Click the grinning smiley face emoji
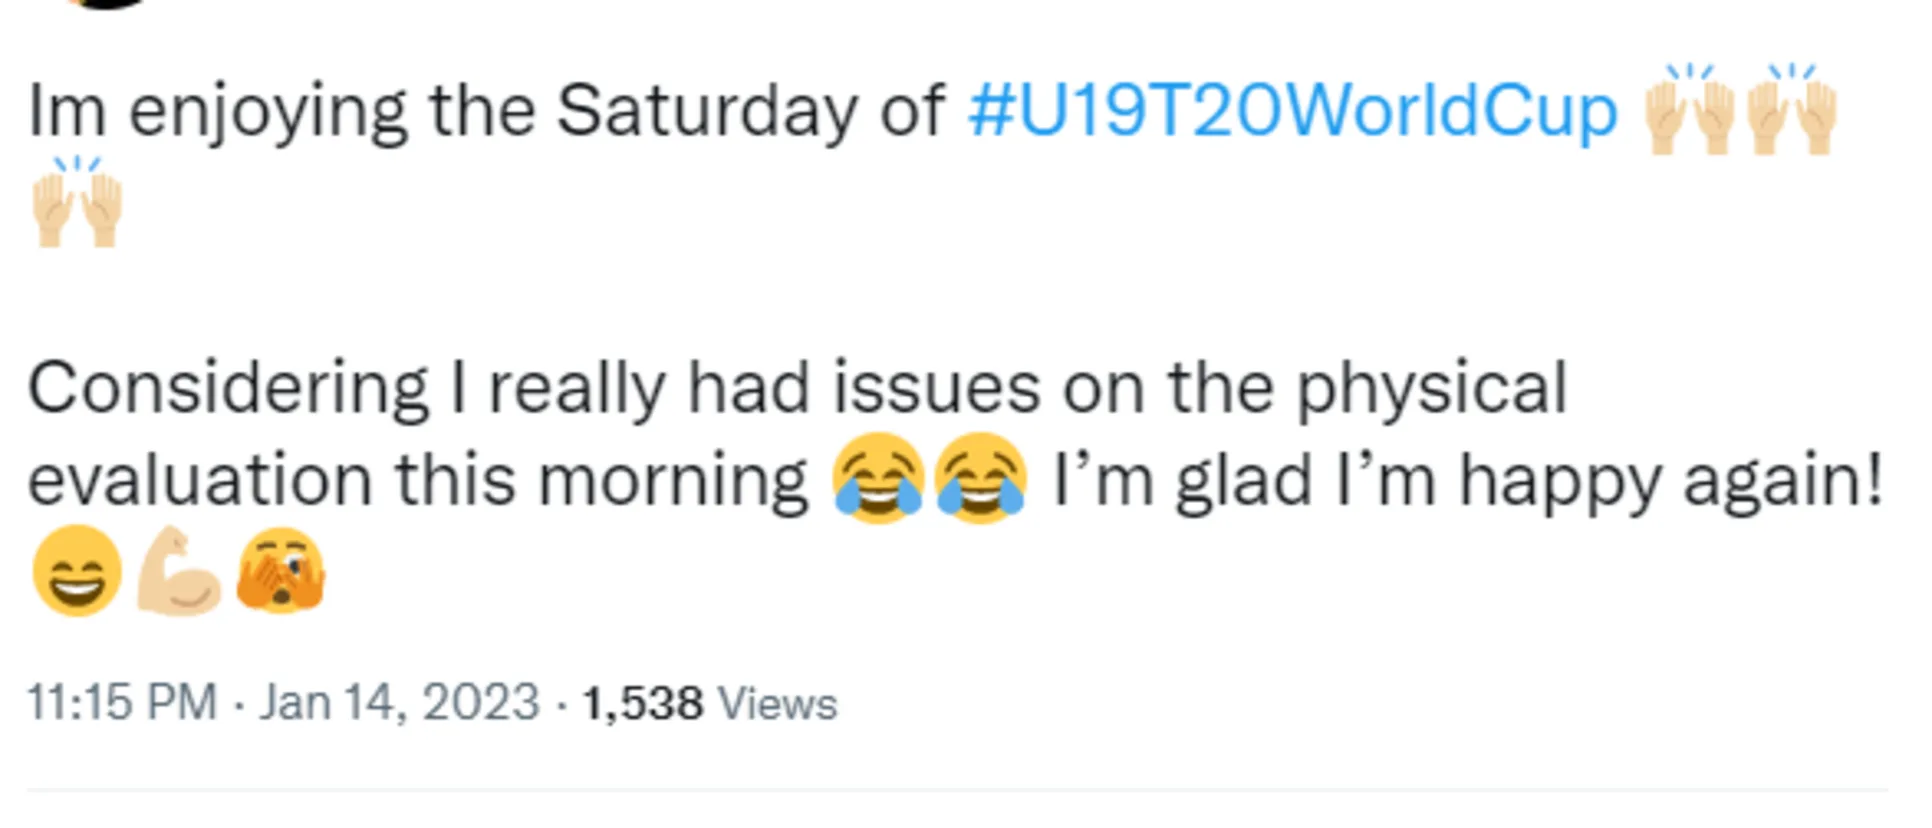 point(77,570)
